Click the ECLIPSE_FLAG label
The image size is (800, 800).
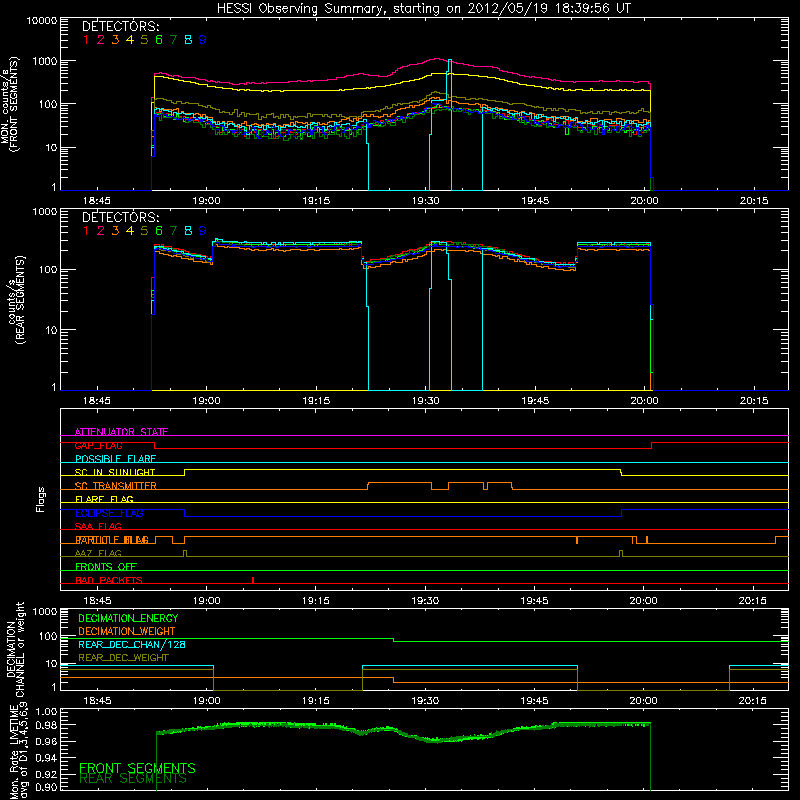click(109, 513)
